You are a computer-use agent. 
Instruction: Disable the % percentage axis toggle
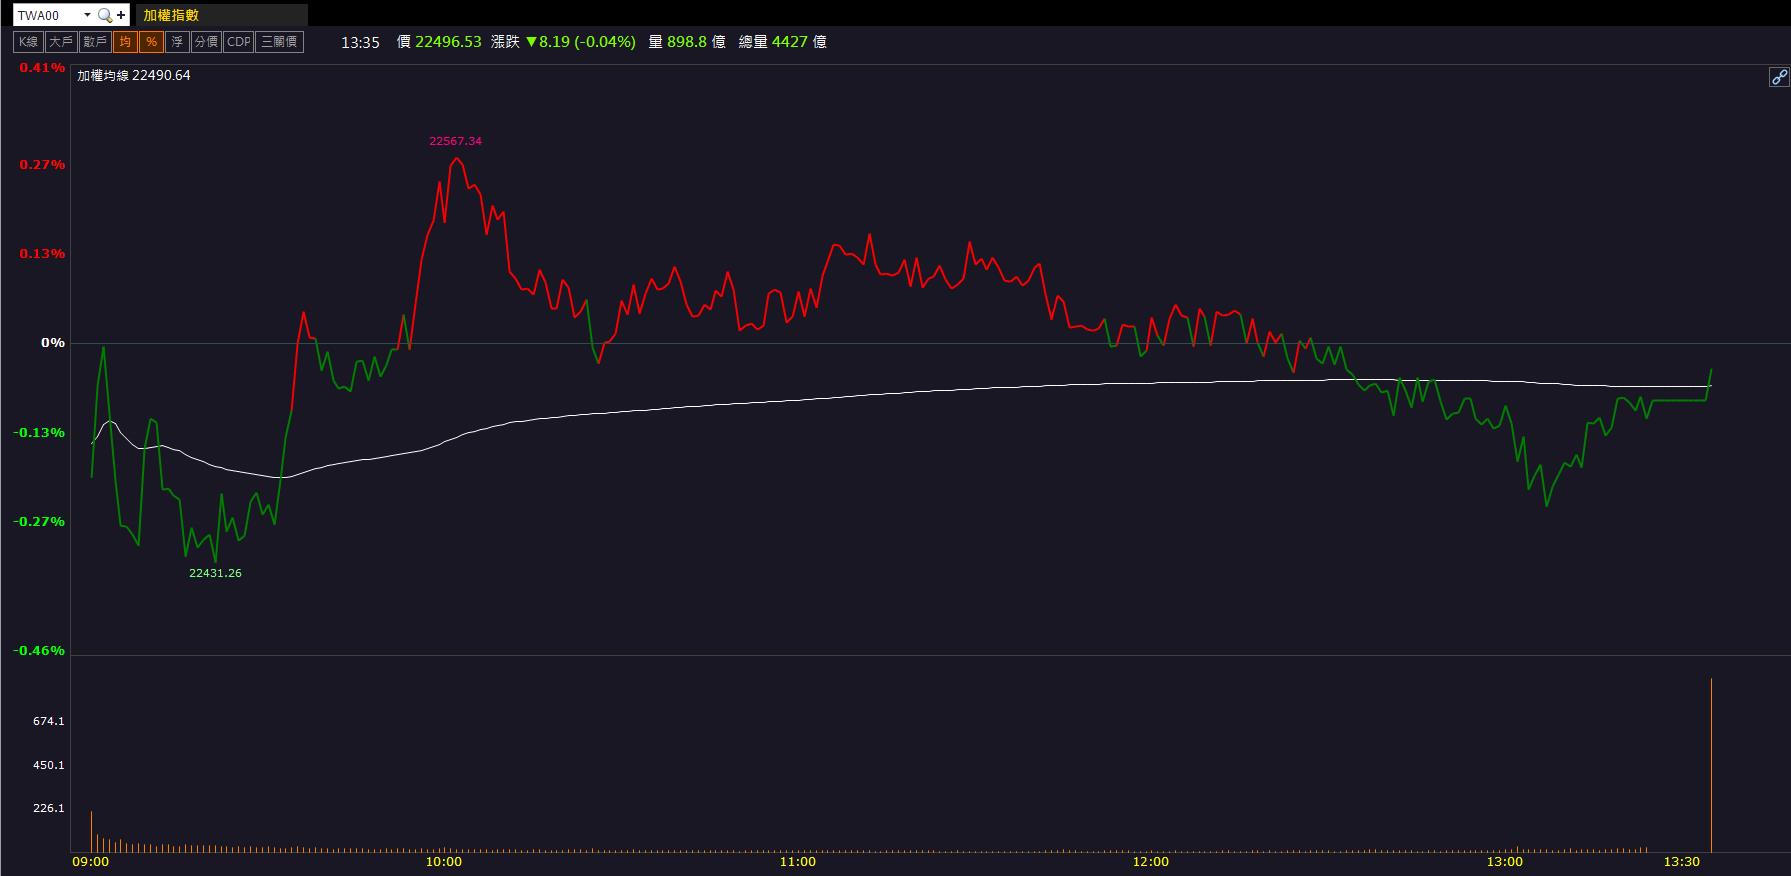tap(151, 42)
